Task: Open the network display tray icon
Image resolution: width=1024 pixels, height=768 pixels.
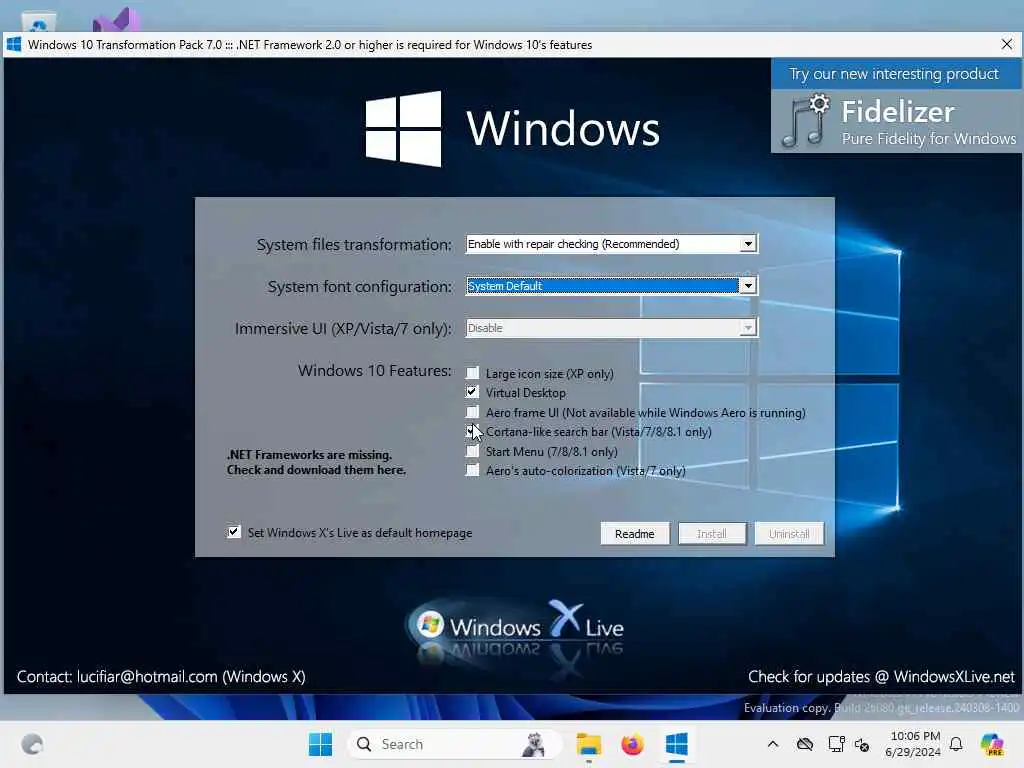Action: tap(836, 744)
